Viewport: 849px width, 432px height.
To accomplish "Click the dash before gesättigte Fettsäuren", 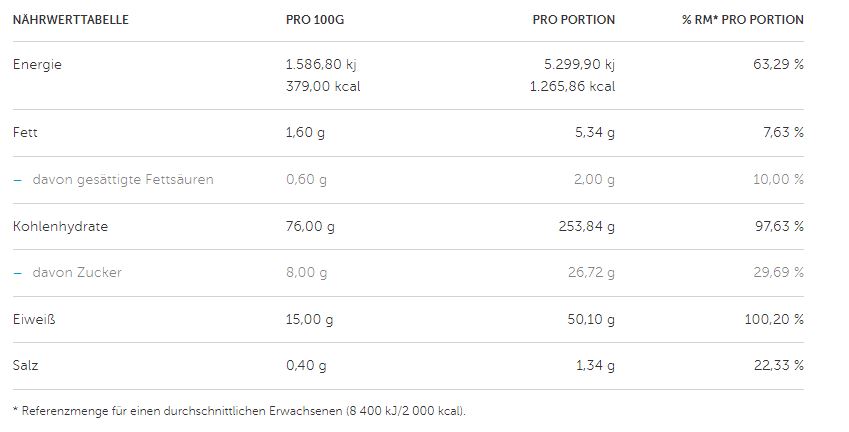I will pyautogui.click(x=16, y=180).
